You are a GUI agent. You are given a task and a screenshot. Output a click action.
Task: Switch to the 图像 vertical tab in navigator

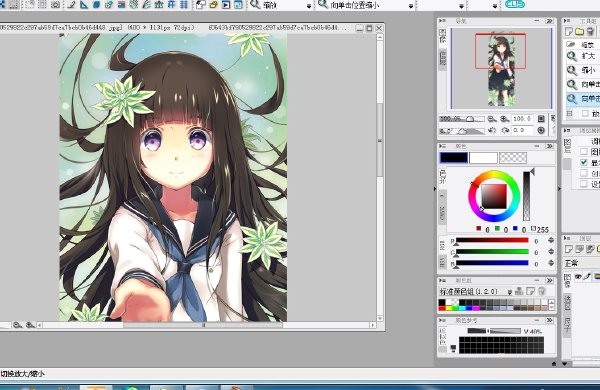click(x=443, y=36)
